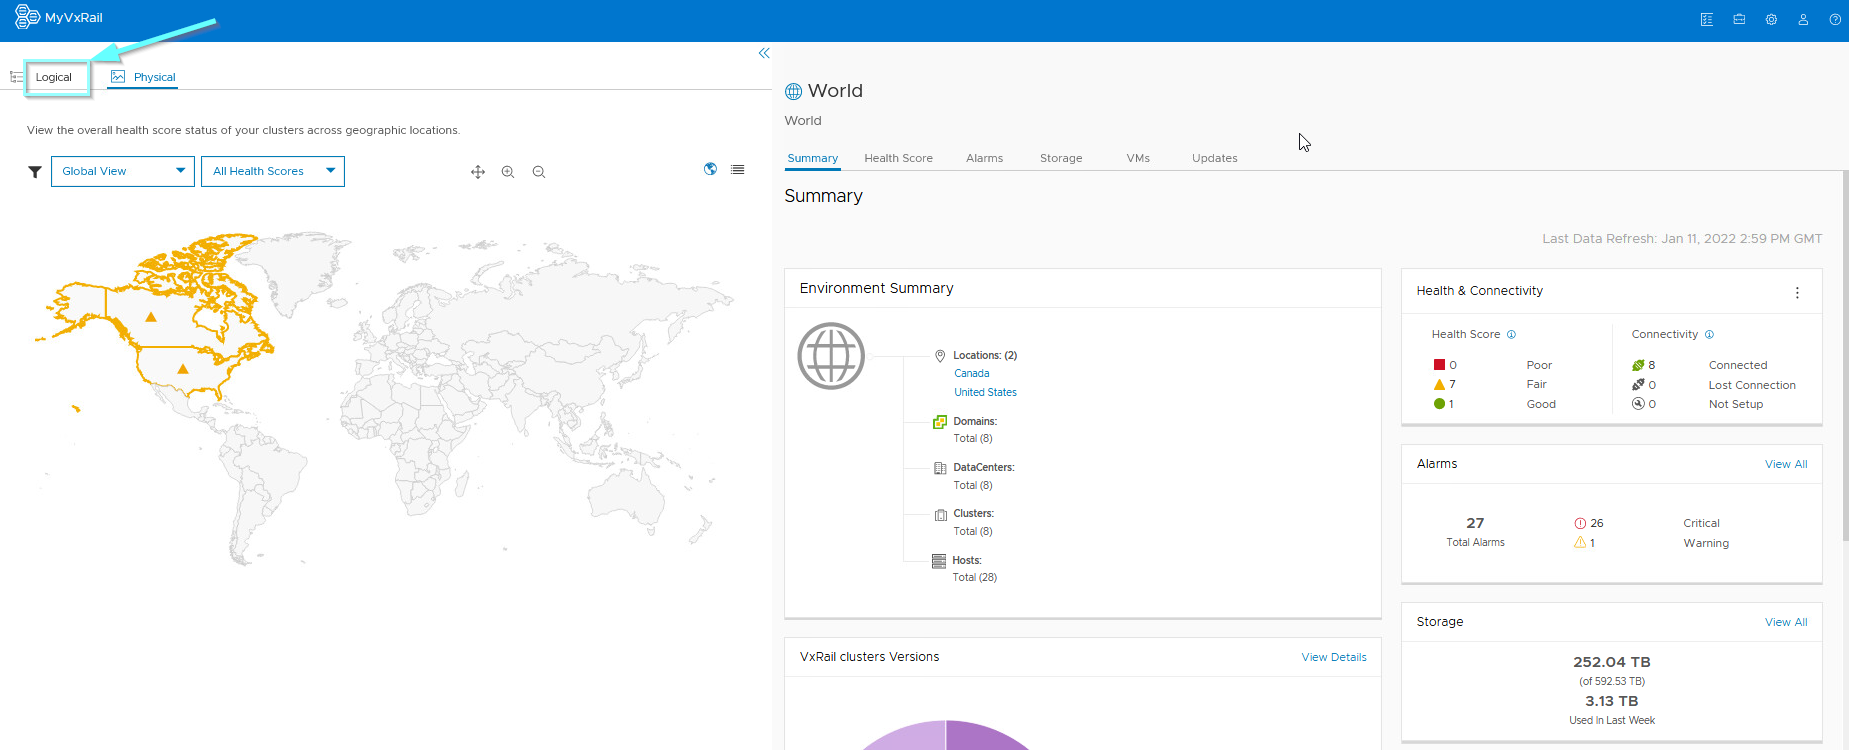Open the Health Score tab
The width and height of the screenshot is (1849, 750).
[899, 158]
